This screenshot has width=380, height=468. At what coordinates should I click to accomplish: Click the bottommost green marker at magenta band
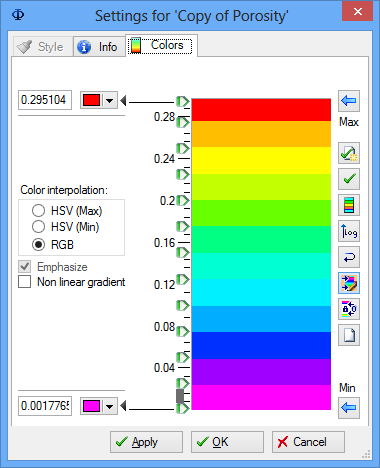point(183,408)
